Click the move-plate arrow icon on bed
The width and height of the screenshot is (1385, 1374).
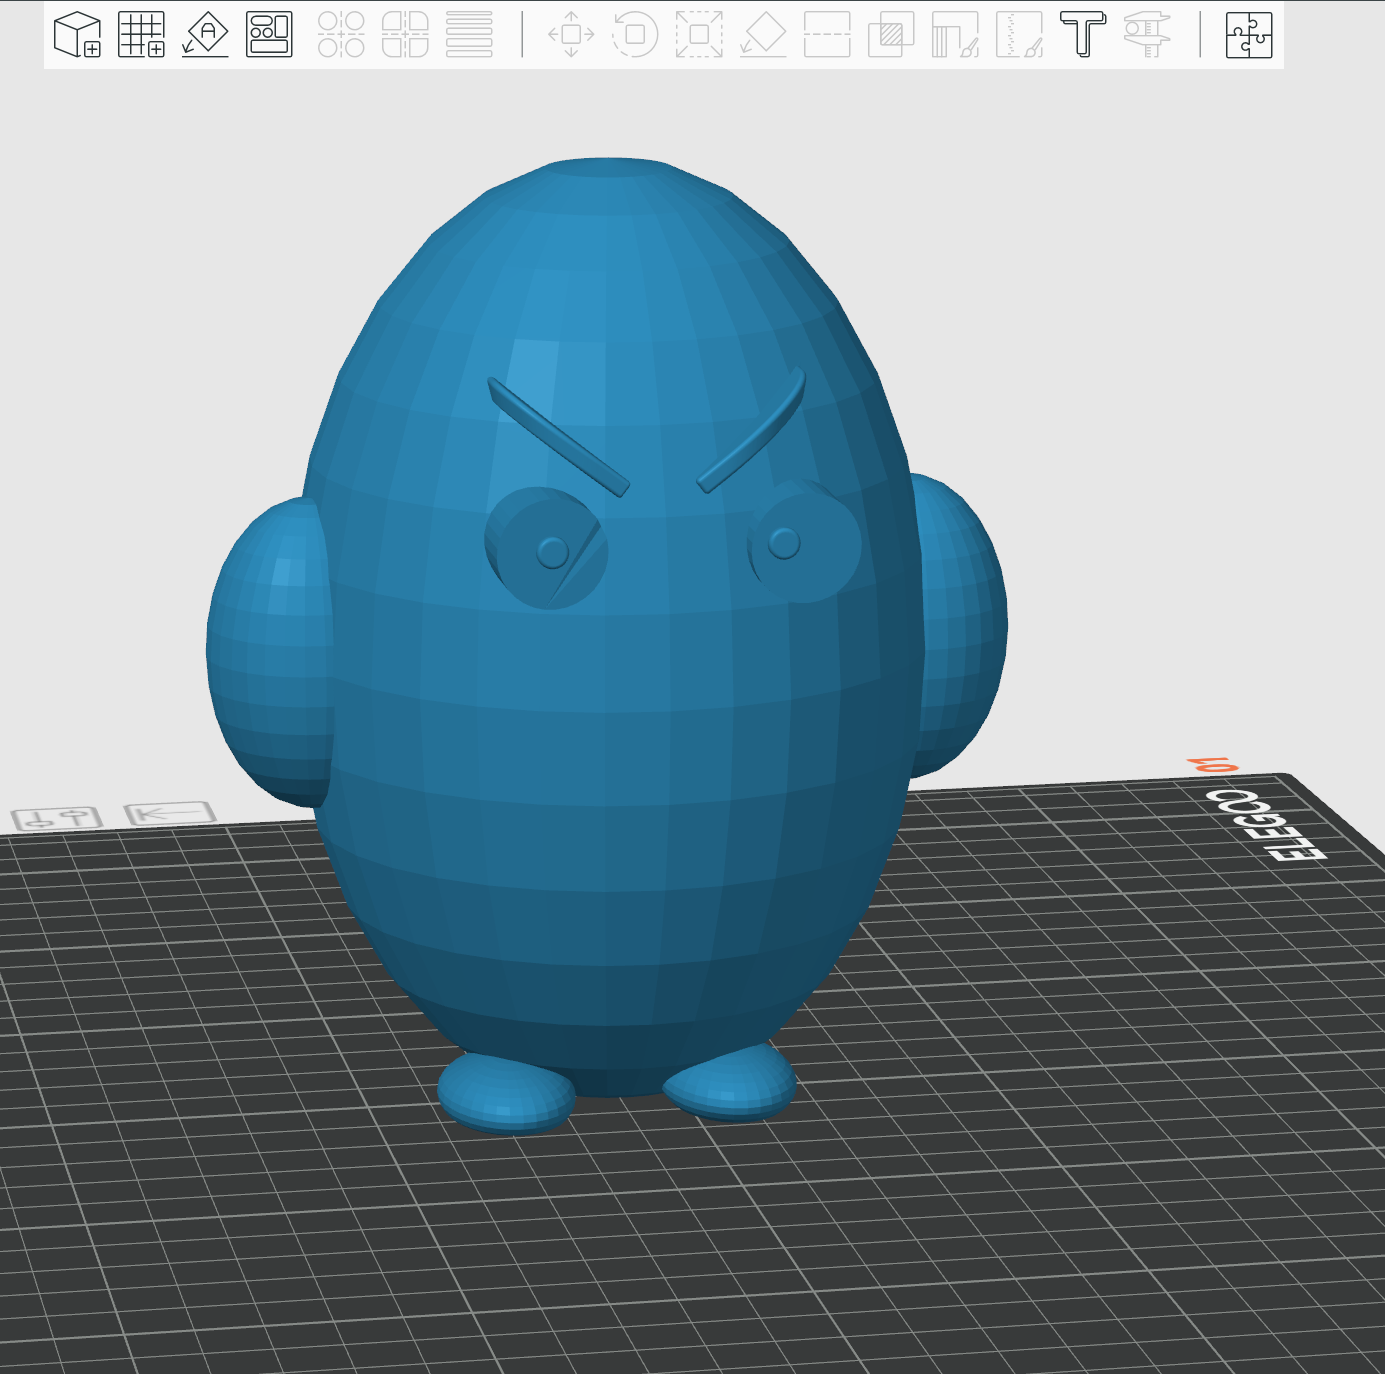[170, 813]
